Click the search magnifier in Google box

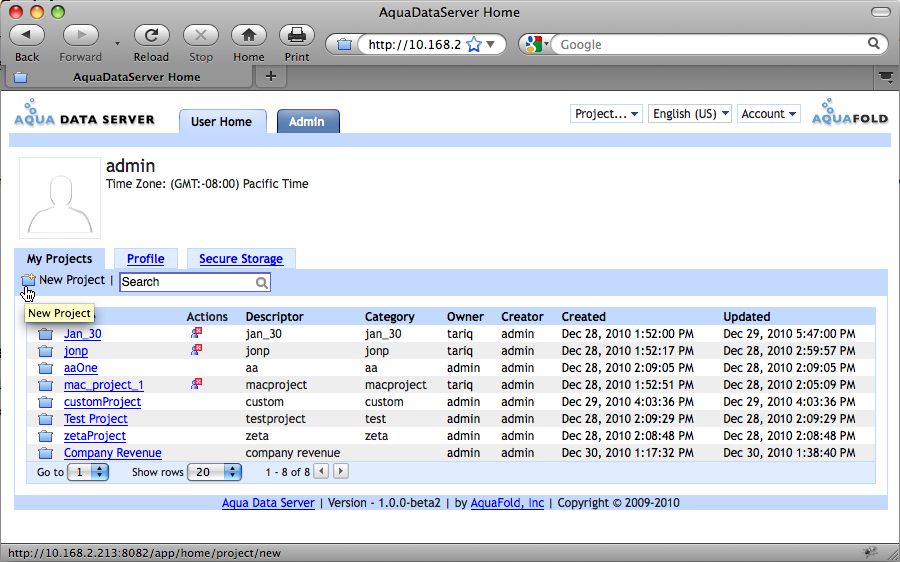(874, 44)
